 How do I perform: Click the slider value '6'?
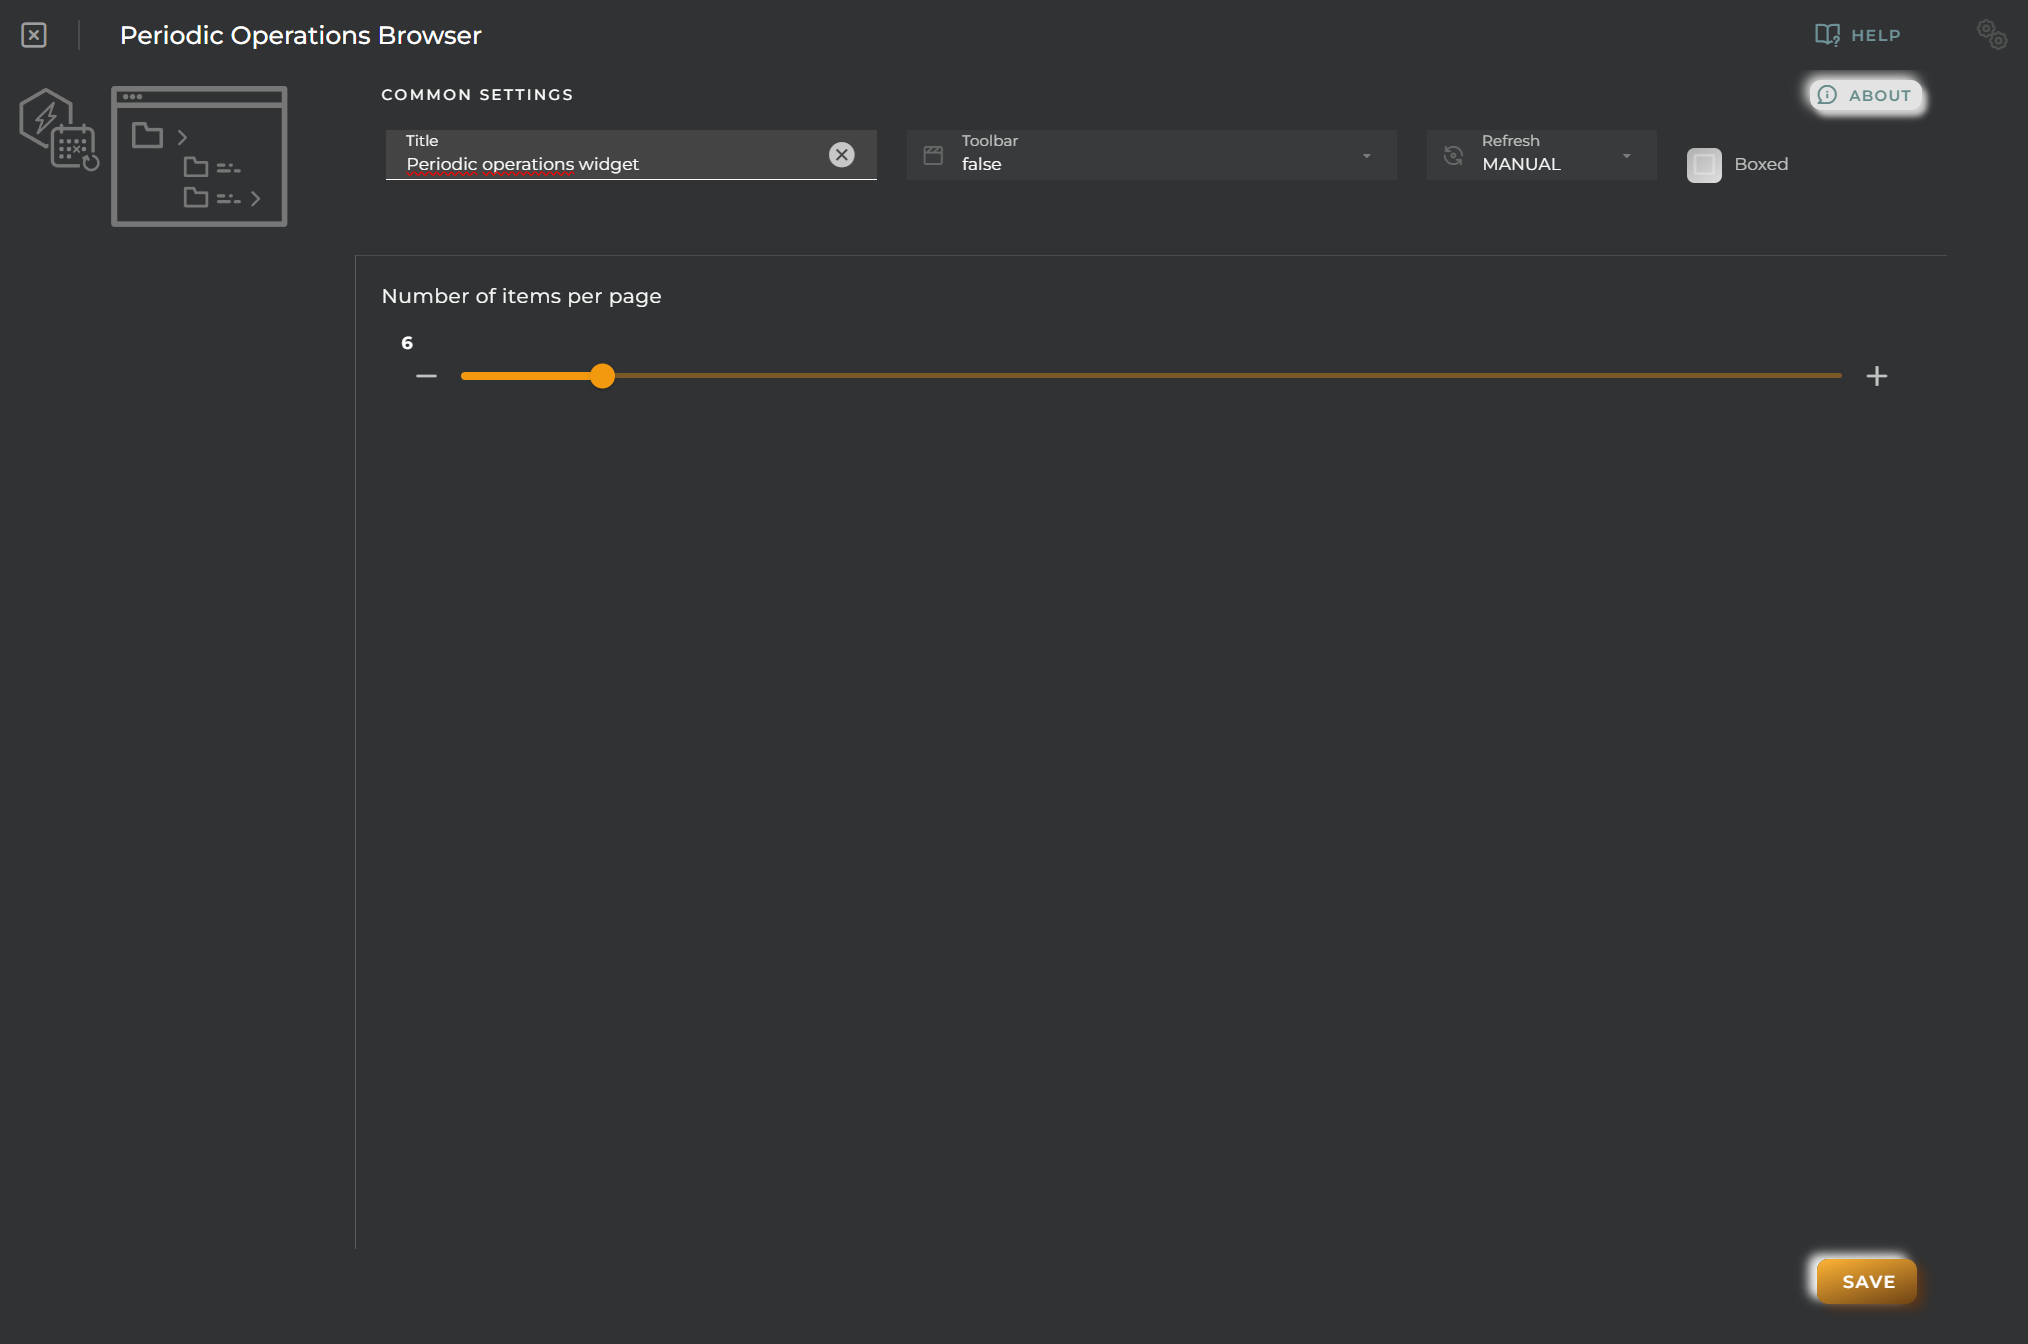tap(407, 343)
